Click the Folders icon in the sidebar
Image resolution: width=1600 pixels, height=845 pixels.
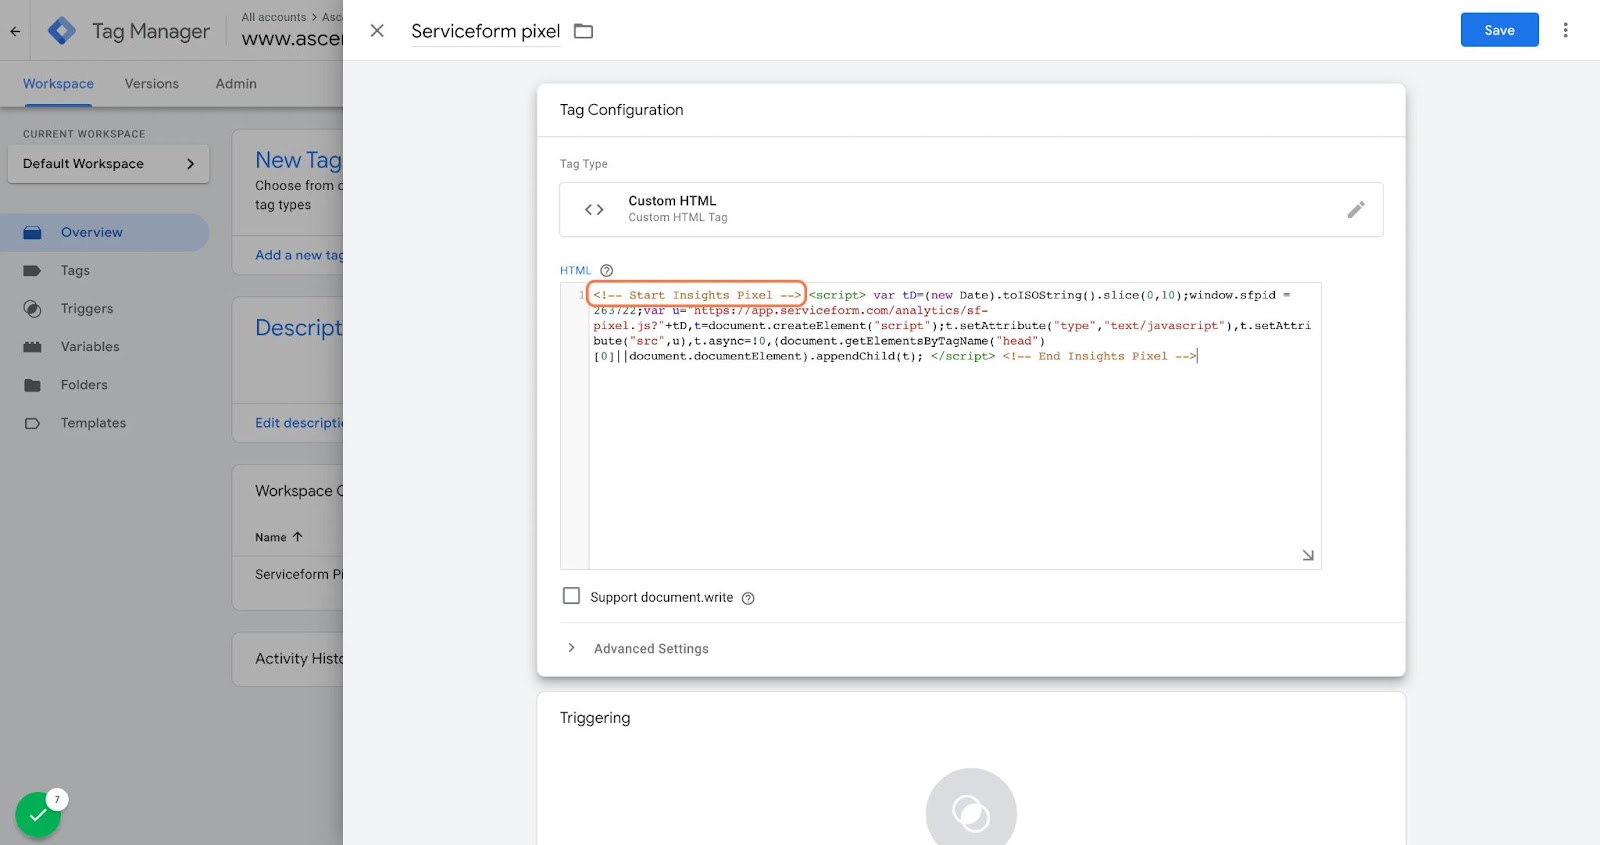[x=32, y=384]
